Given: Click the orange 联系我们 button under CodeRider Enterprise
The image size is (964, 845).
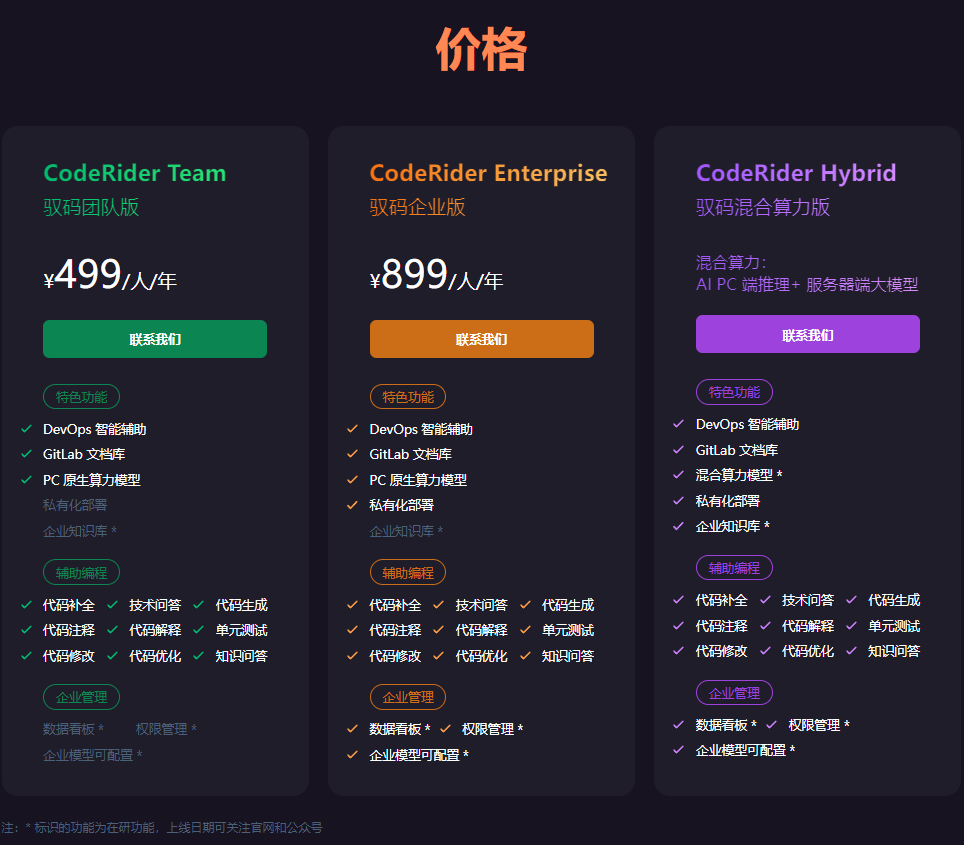Looking at the screenshot, I should (481, 339).
